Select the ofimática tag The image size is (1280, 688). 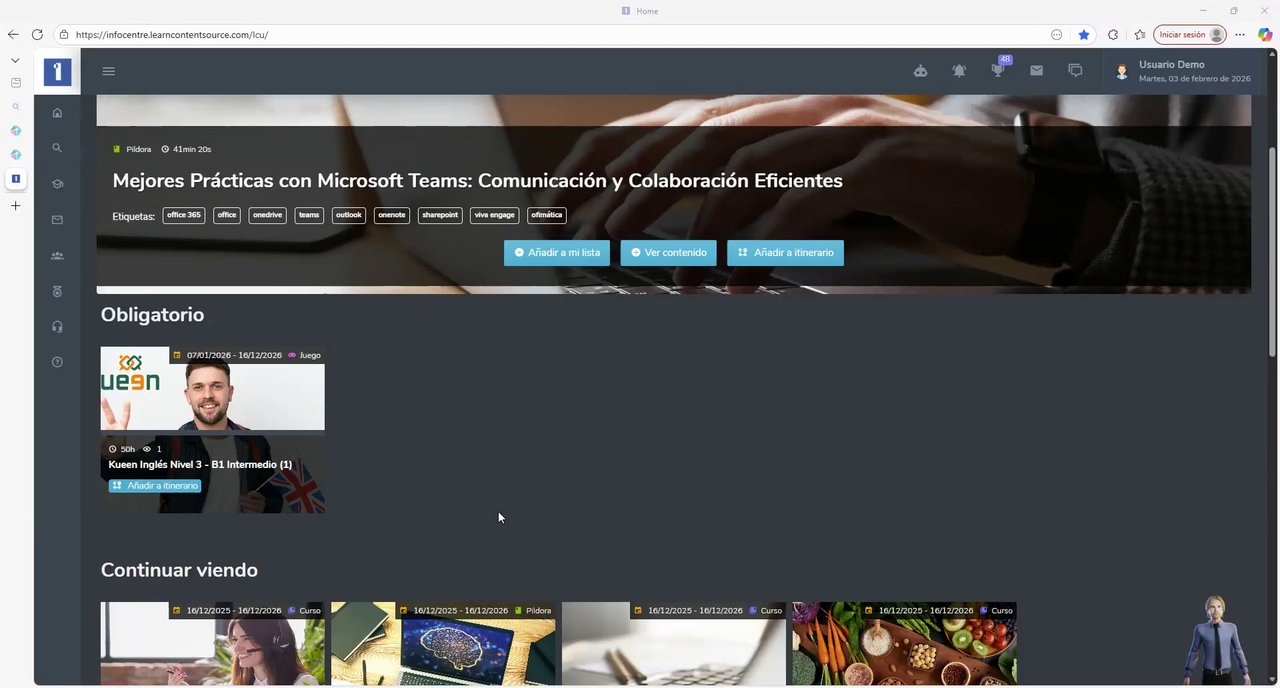pos(547,215)
